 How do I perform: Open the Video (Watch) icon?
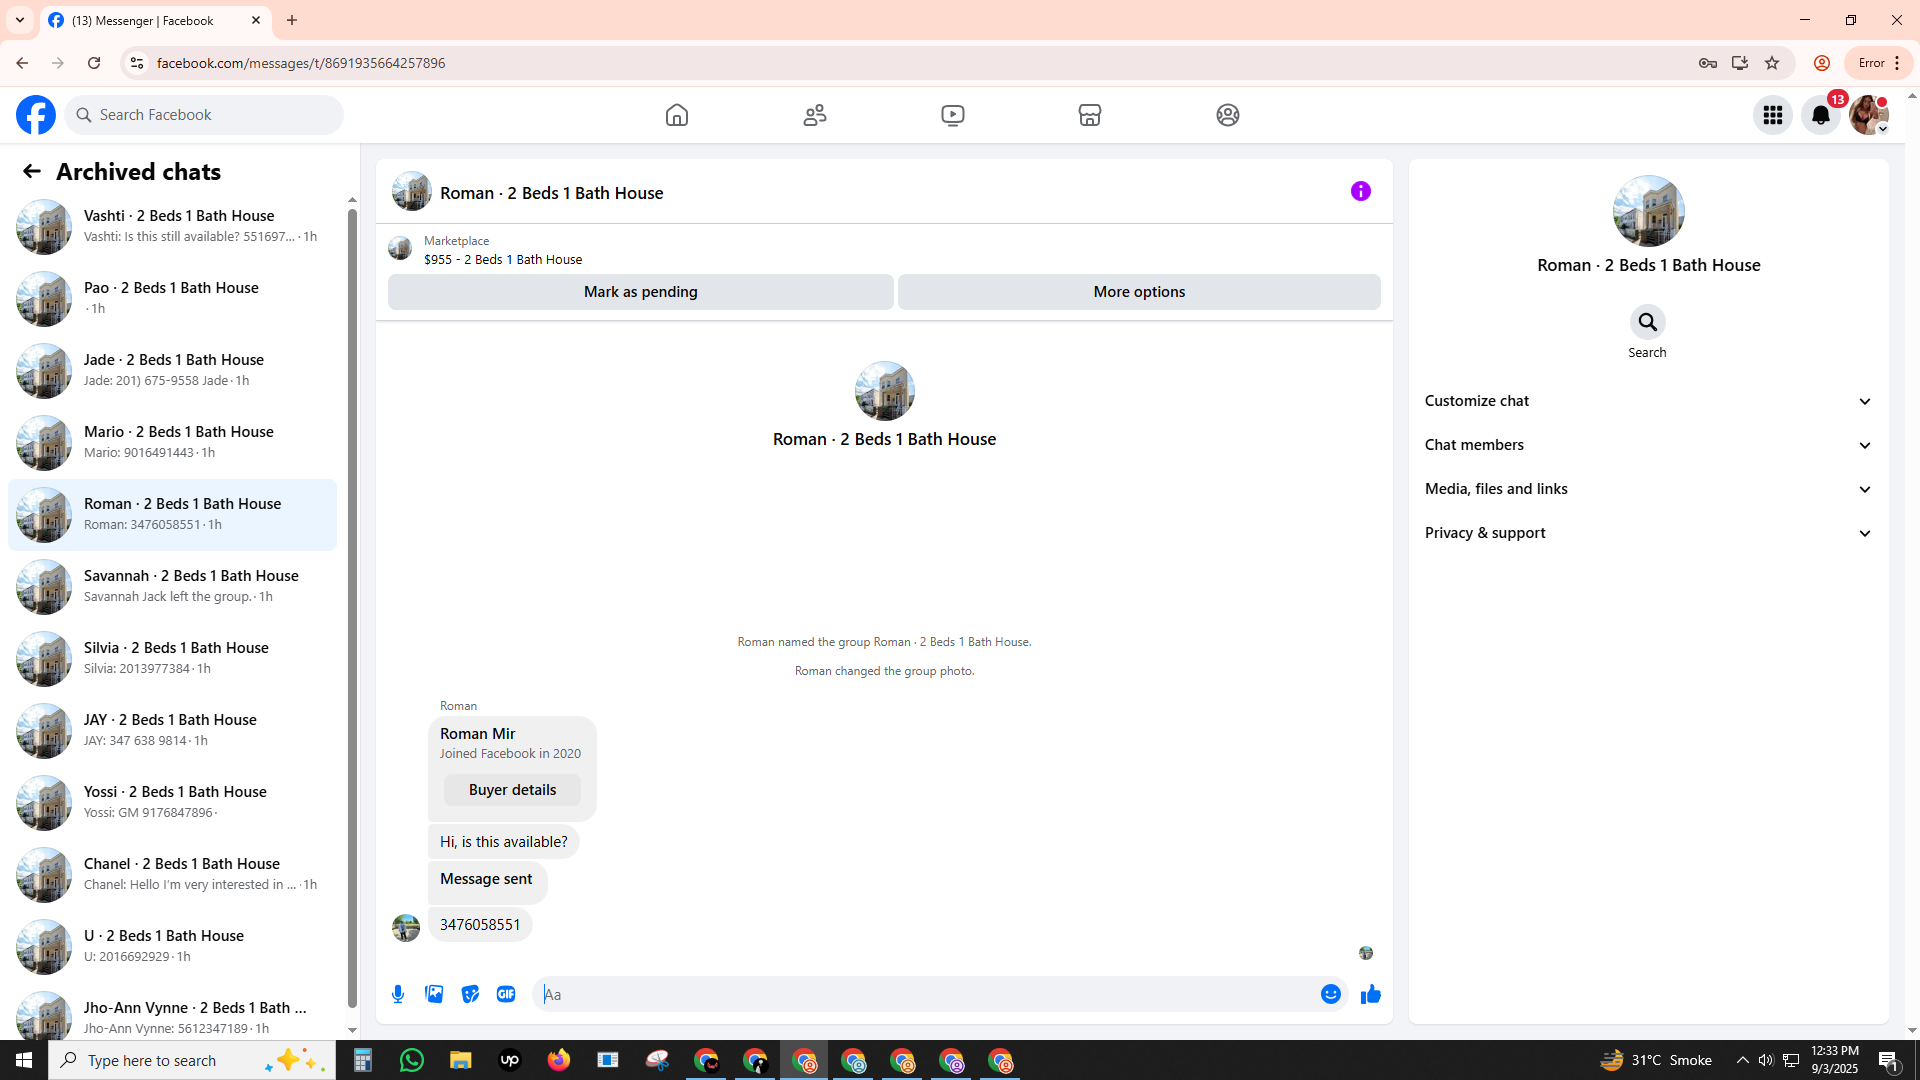tap(953, 115)
